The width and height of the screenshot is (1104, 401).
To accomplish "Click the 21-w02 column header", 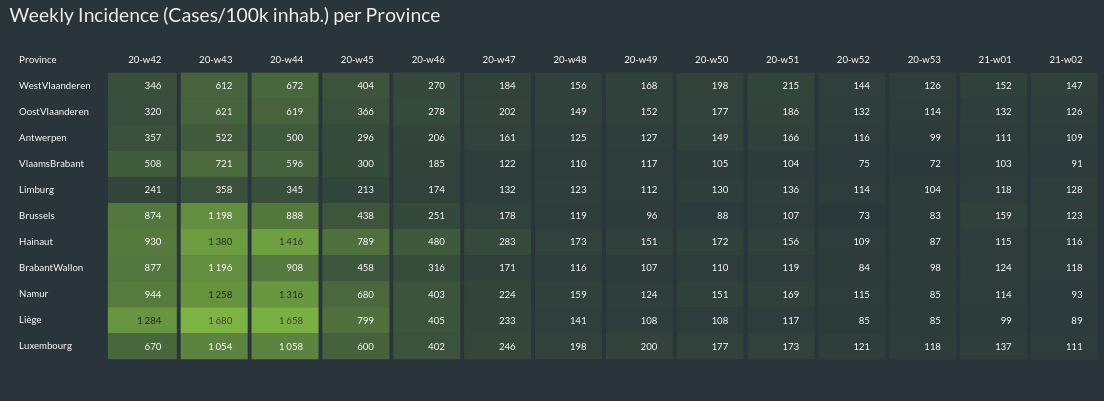I will click(1066, 60).
